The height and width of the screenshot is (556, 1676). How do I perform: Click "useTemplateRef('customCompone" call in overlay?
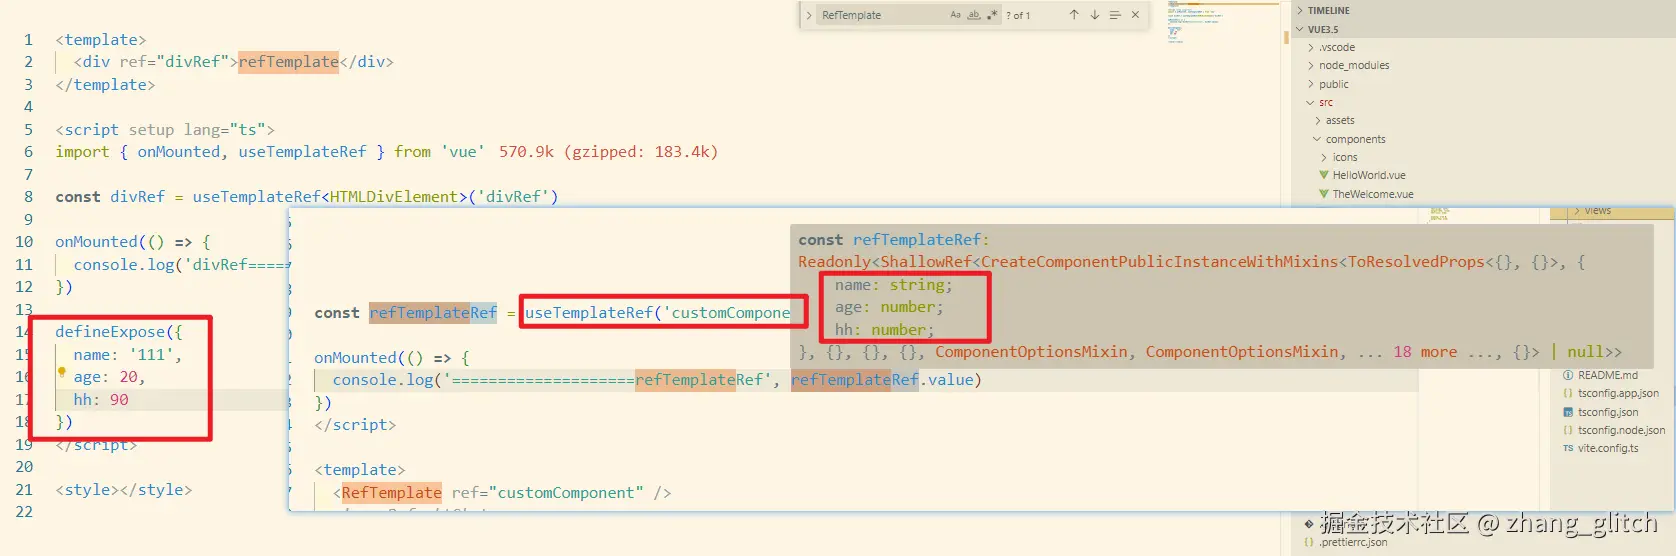pos(657,313)
